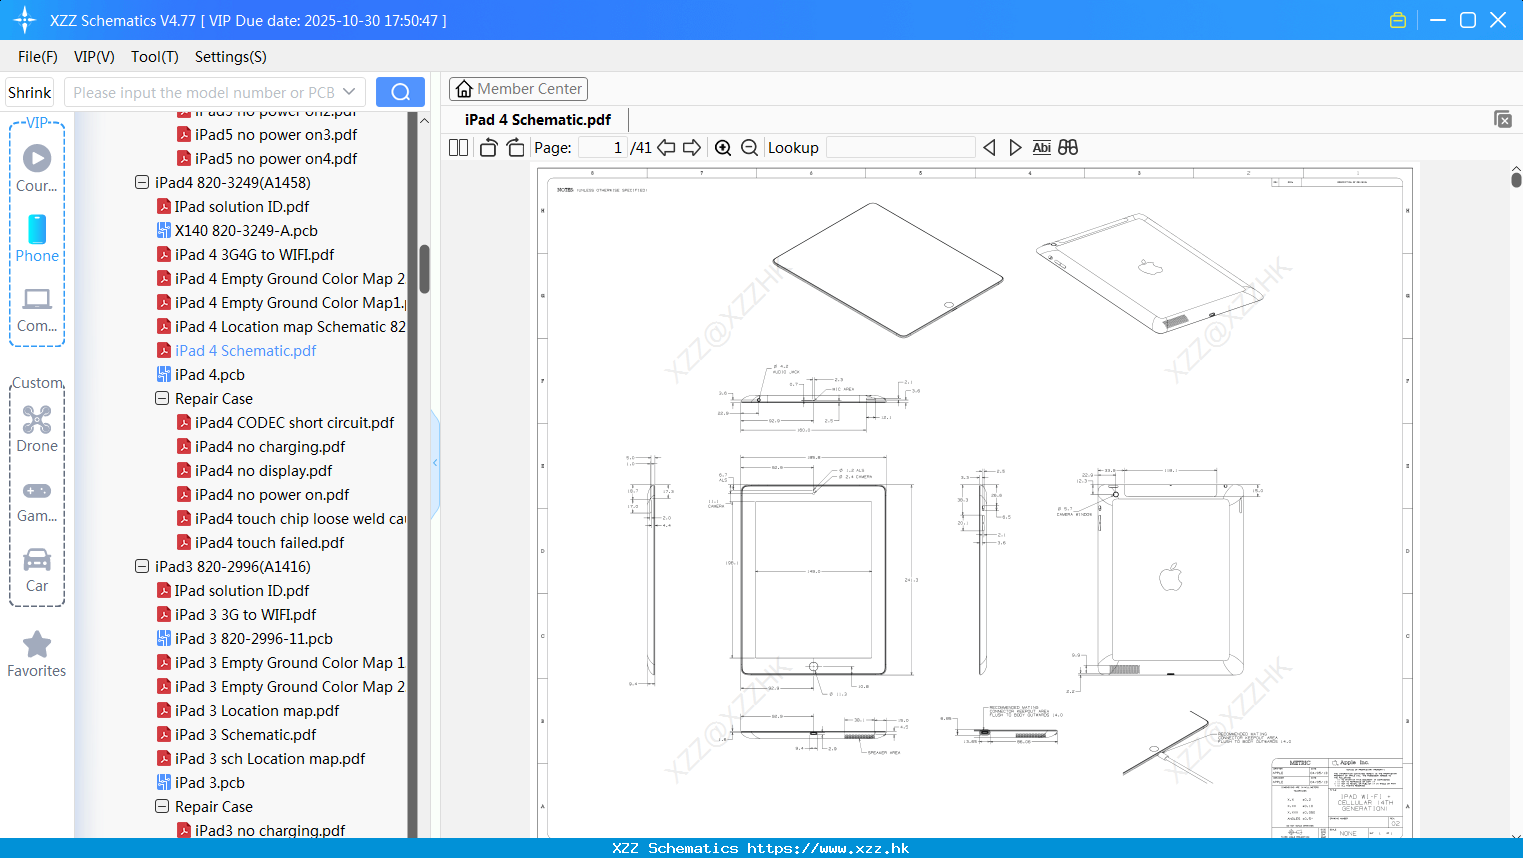Open iPad4 no display.pdf
Screen dimensions: 1523x858
[x=264, y=471]
